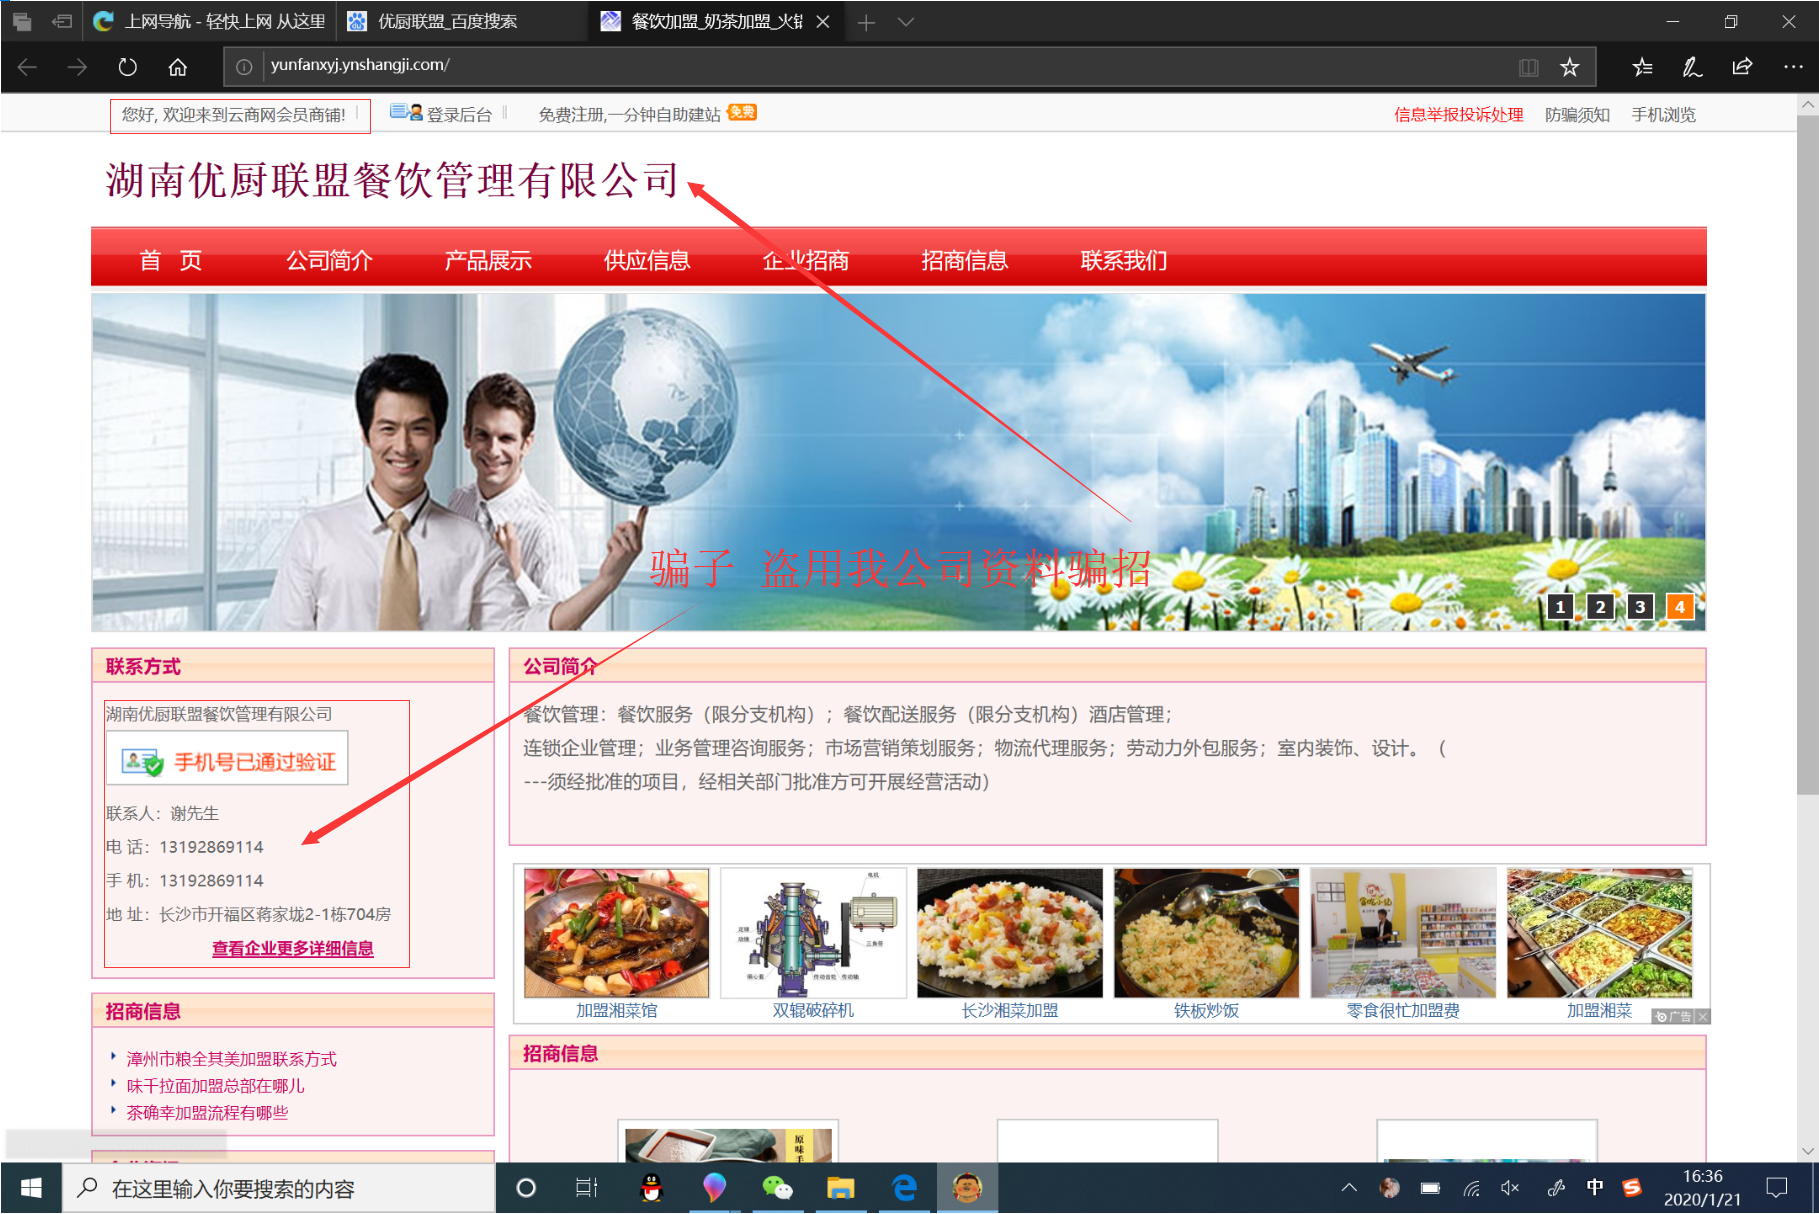Image resolution: width=1819 pixels, height=1214 pixels.
Task: Expand the browser tab list chevron
Action: tap(905, 22)
